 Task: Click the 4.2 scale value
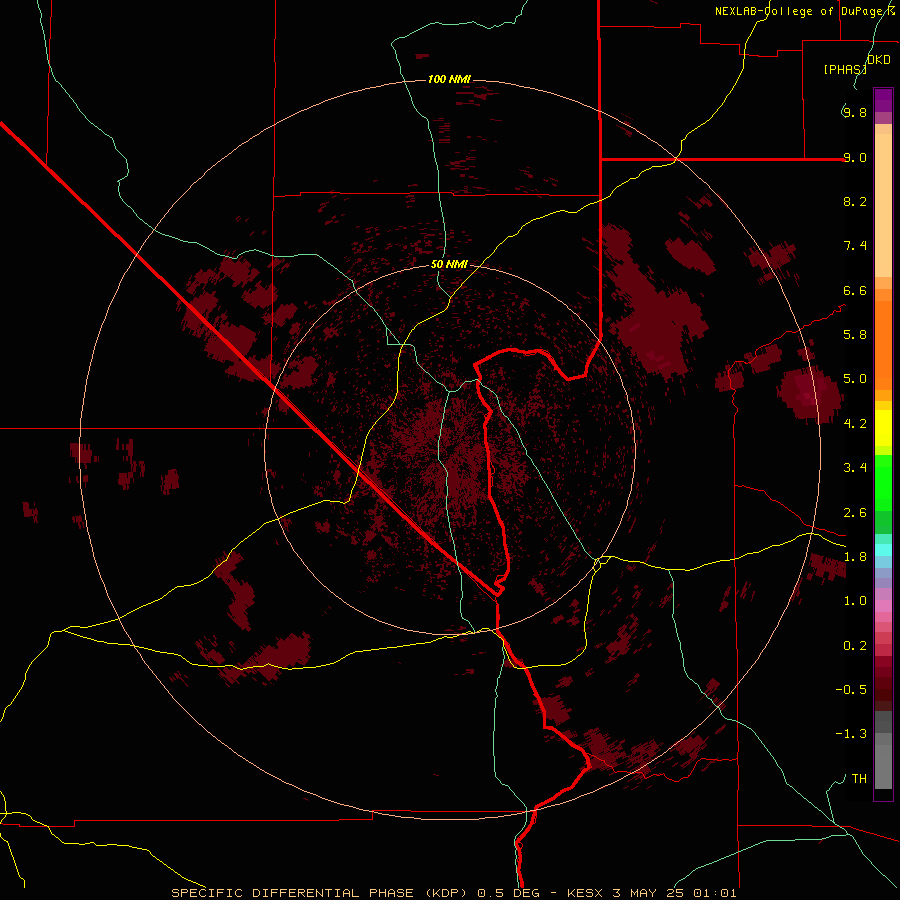pyautogui.click(x=855, y=424)
